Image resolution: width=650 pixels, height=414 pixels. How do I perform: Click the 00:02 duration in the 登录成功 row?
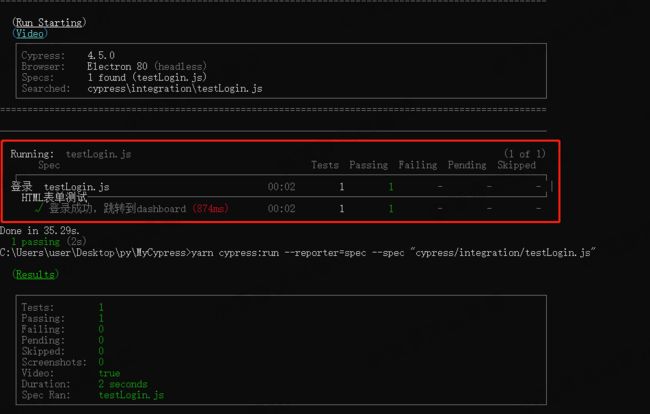point(281,208)
